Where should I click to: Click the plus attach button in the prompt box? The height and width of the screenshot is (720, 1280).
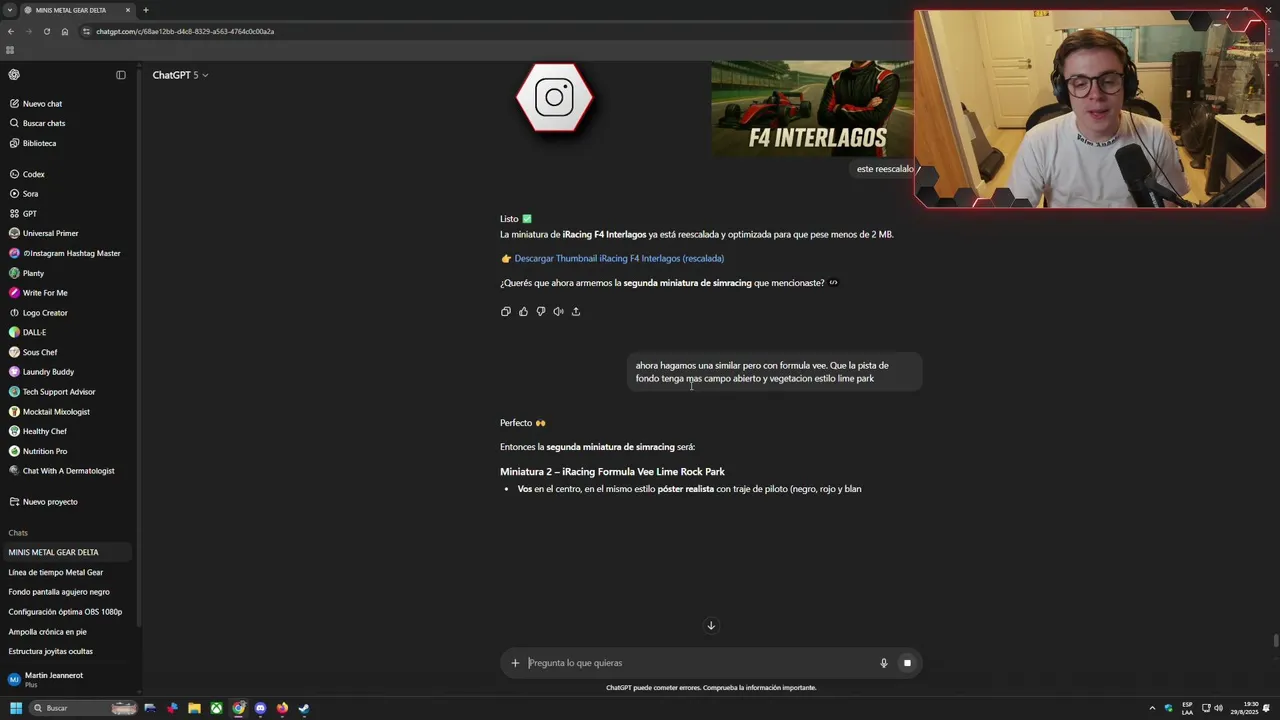click(x=515, y=663)
